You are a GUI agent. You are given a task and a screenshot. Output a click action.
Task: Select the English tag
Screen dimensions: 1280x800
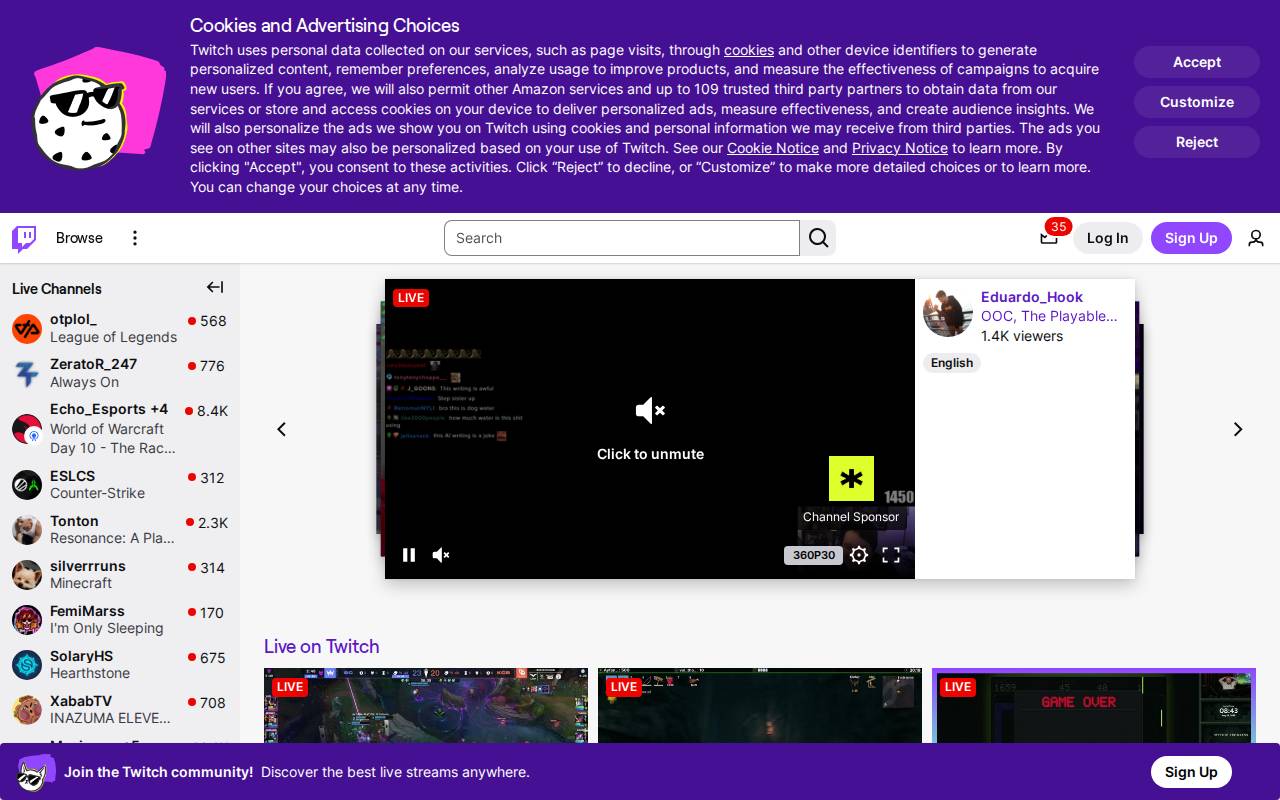coord(952,363)
